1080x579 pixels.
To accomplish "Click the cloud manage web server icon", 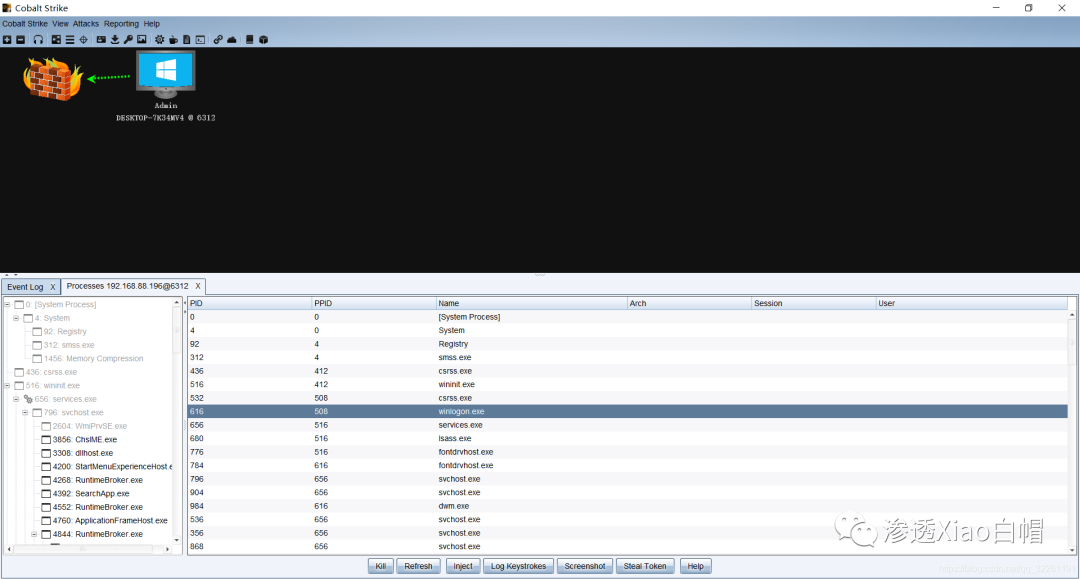I will [x=232, y=40].
